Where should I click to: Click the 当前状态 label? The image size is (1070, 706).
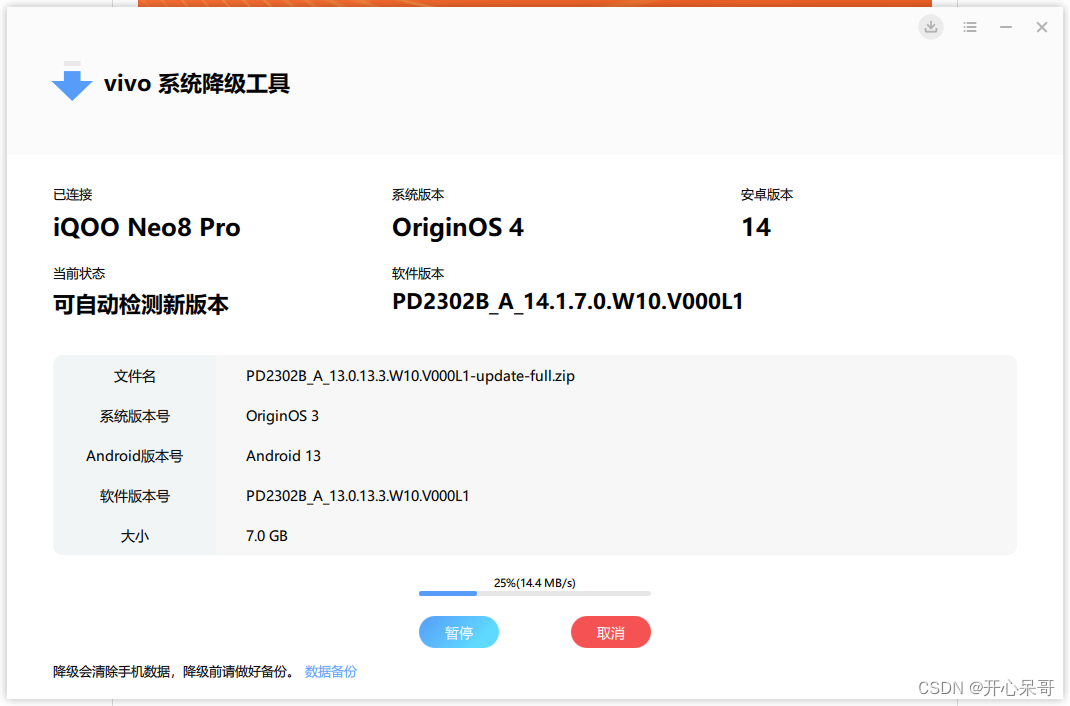point(79,274)
